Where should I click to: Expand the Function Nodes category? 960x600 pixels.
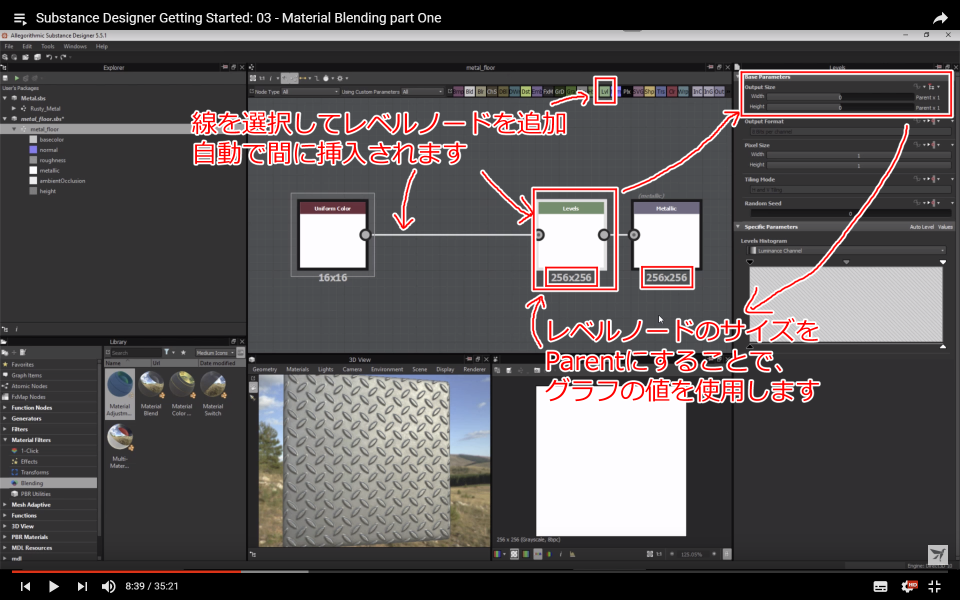click(6, 408)
